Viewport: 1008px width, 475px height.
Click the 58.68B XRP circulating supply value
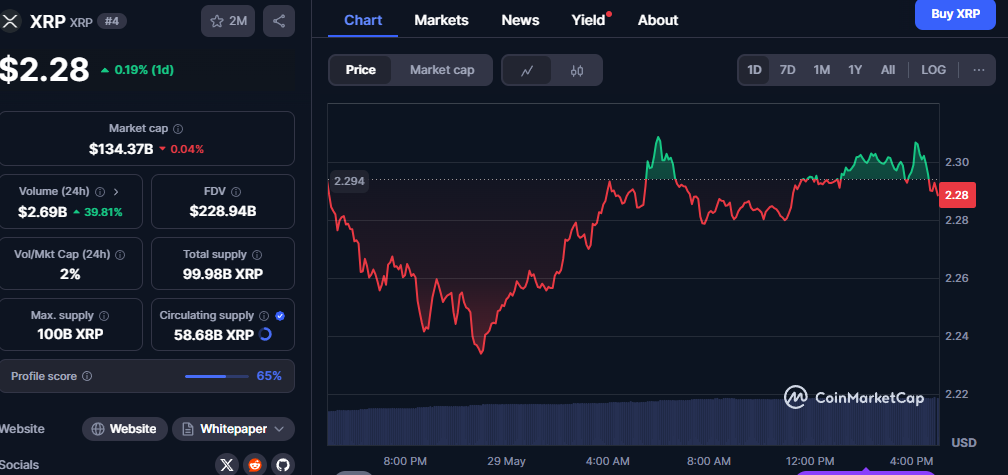(214, 335)
